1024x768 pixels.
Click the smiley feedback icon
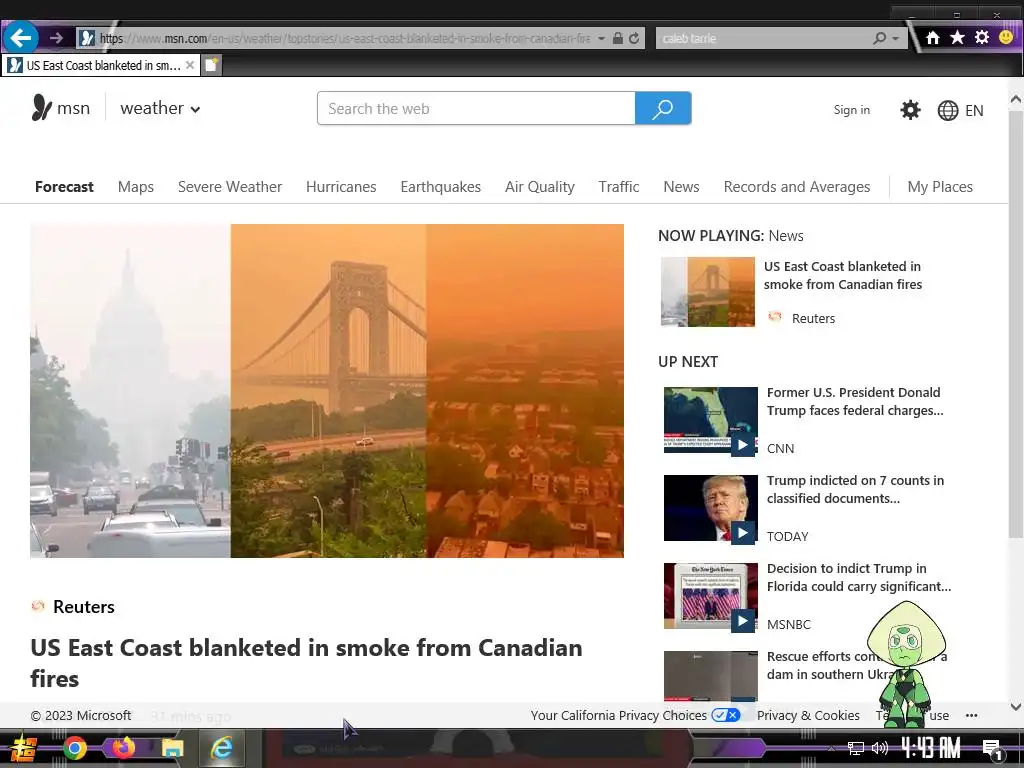pyautogui.click(x=1006, y=37)
